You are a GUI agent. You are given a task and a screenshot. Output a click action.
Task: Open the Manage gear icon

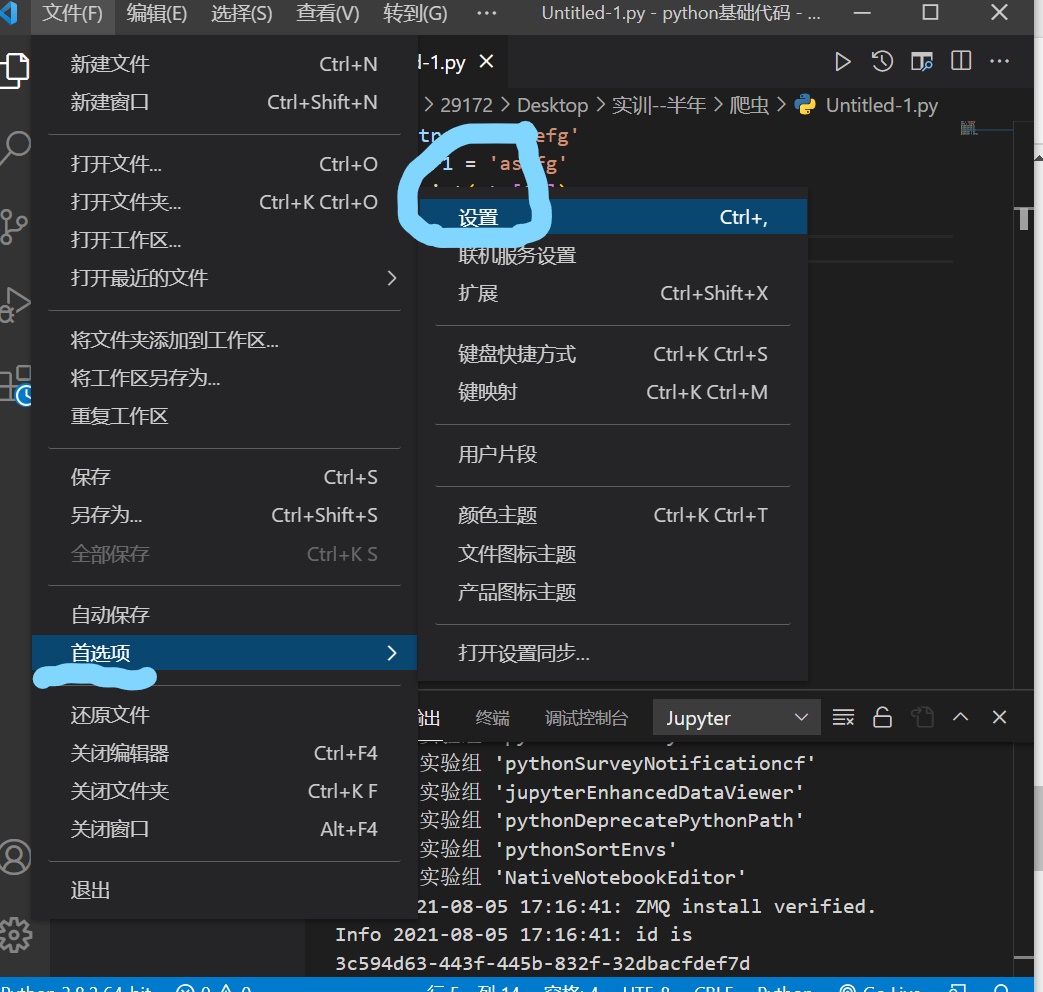click(x=15, y=935)
